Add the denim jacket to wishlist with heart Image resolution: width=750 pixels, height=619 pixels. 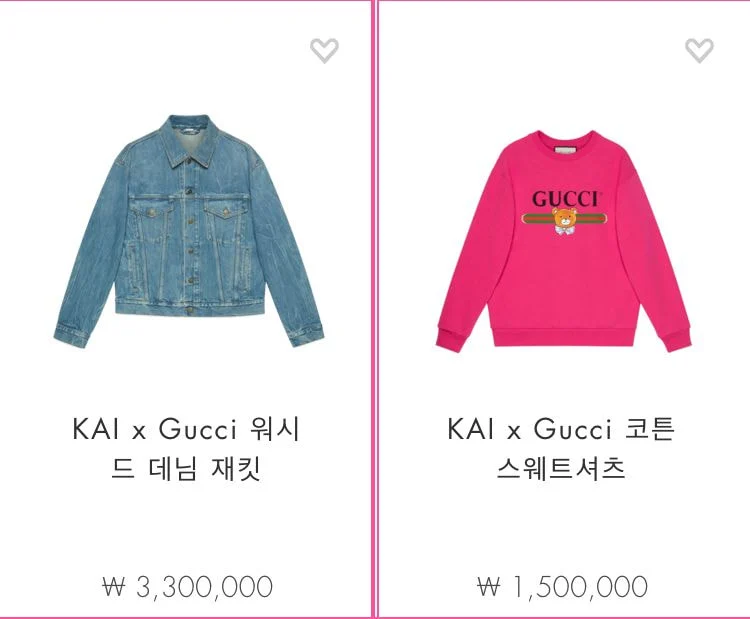[x=324, y=50]
